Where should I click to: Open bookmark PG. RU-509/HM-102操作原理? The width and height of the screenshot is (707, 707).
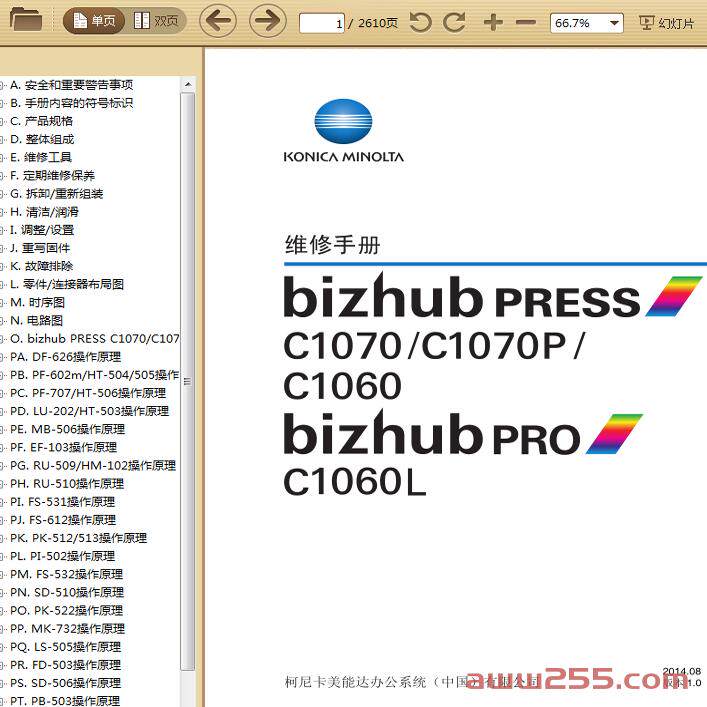(93, 465)
